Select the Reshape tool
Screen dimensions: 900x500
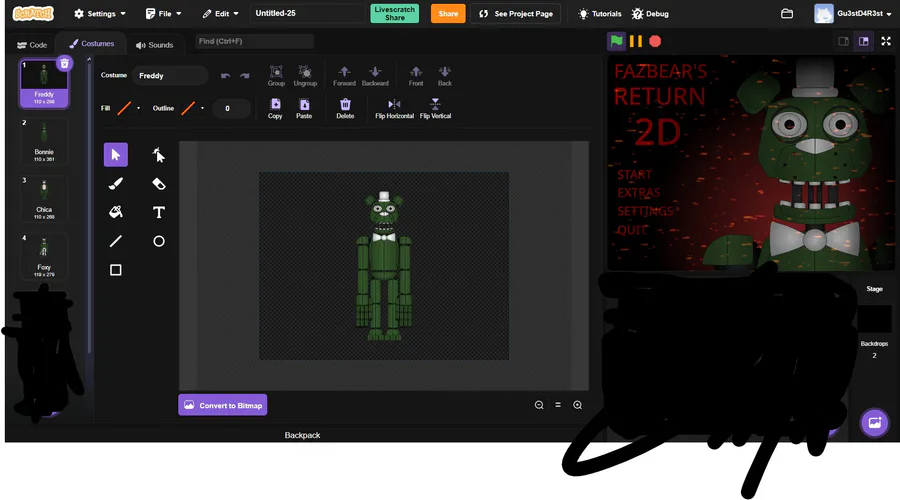(158, 154)
